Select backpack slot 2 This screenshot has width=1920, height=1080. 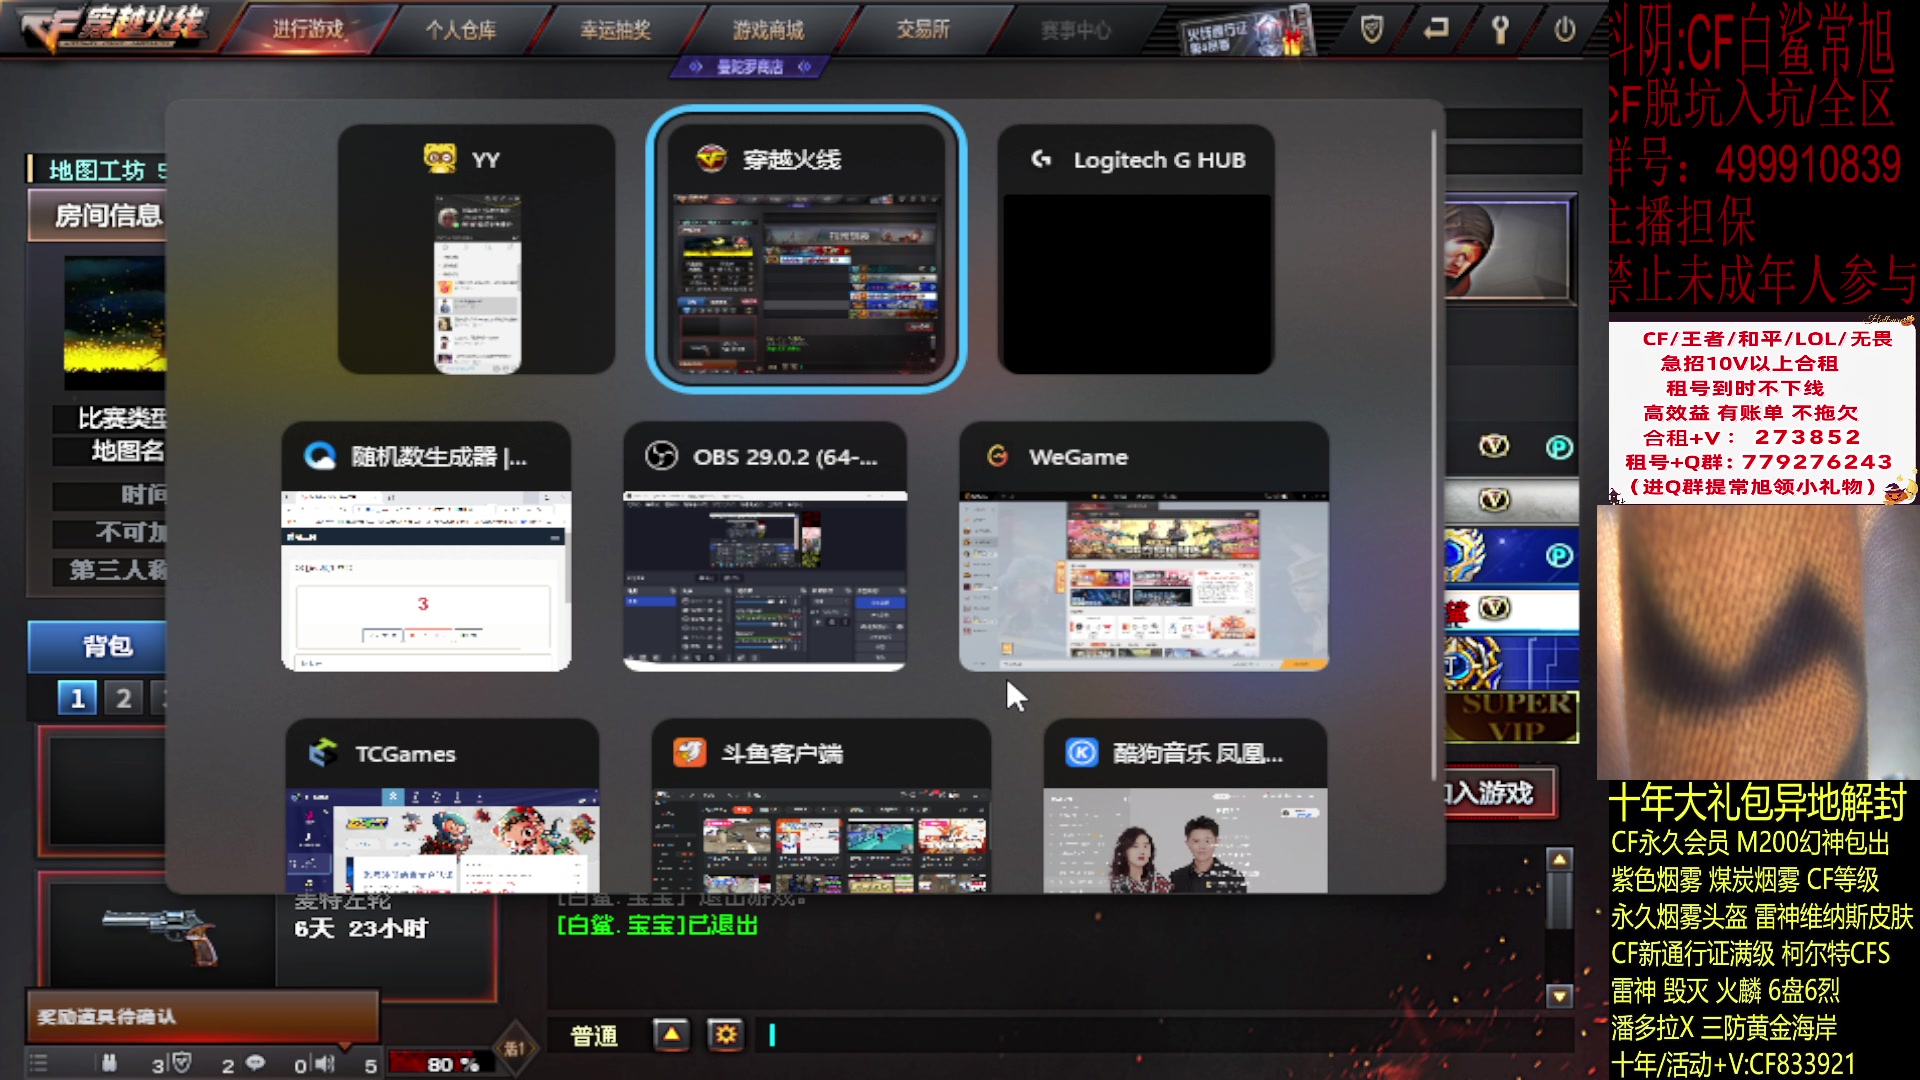coord(123,698)
